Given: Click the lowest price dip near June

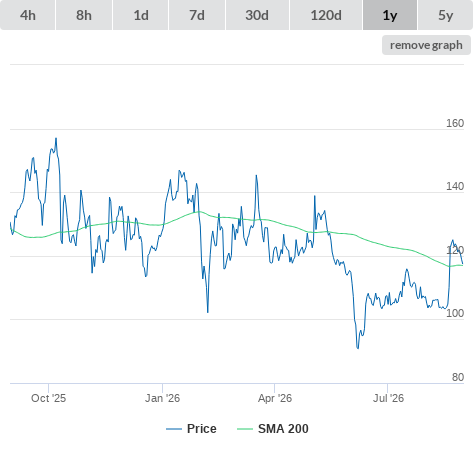Looking at the screenshot, I should (358, 348).
